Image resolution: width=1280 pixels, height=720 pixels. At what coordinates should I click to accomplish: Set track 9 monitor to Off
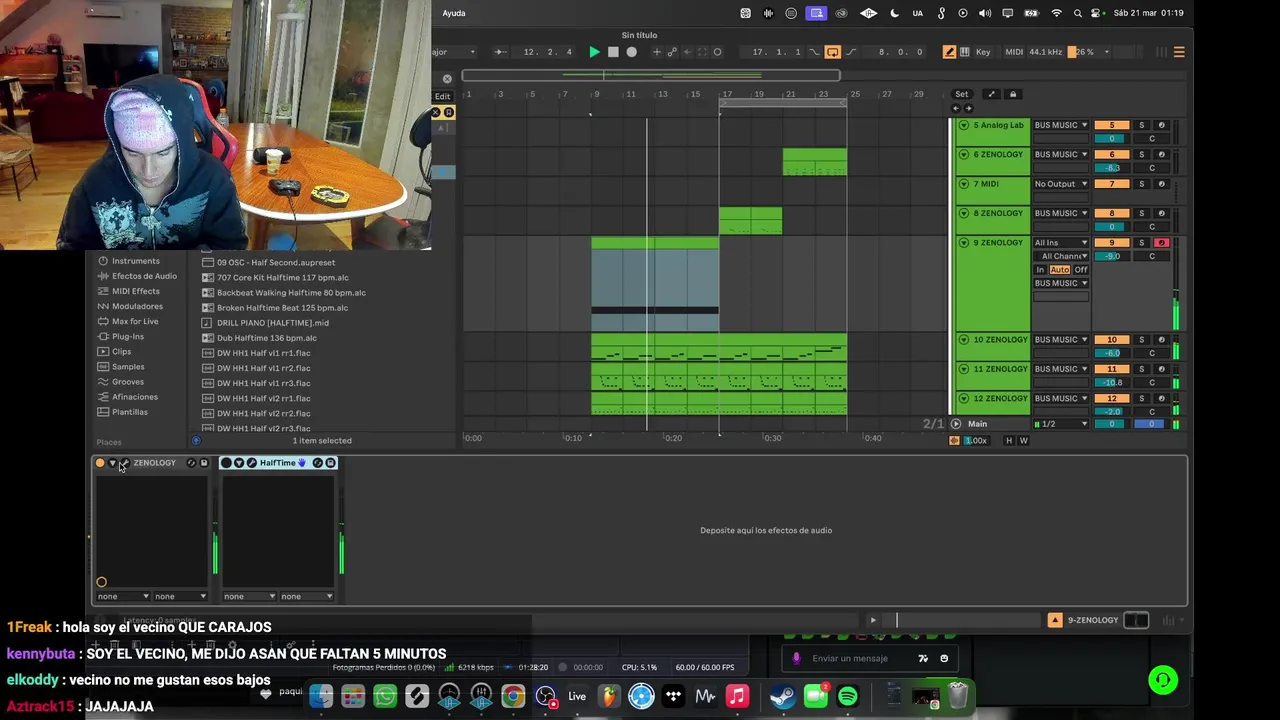pyautogui.click(x=1080, y=270)
